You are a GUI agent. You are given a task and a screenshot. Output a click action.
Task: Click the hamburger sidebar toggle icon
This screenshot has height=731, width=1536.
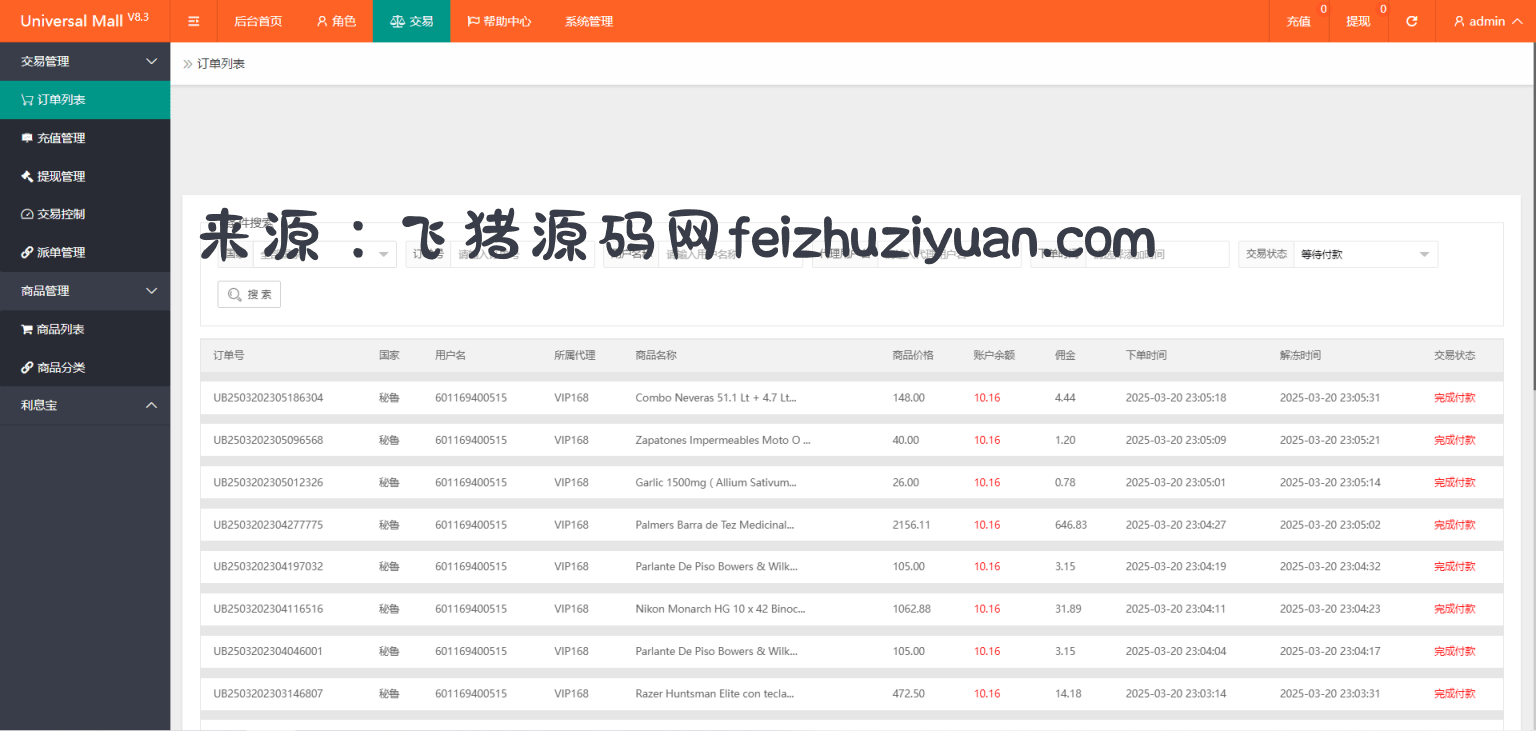tap(194, 21)
